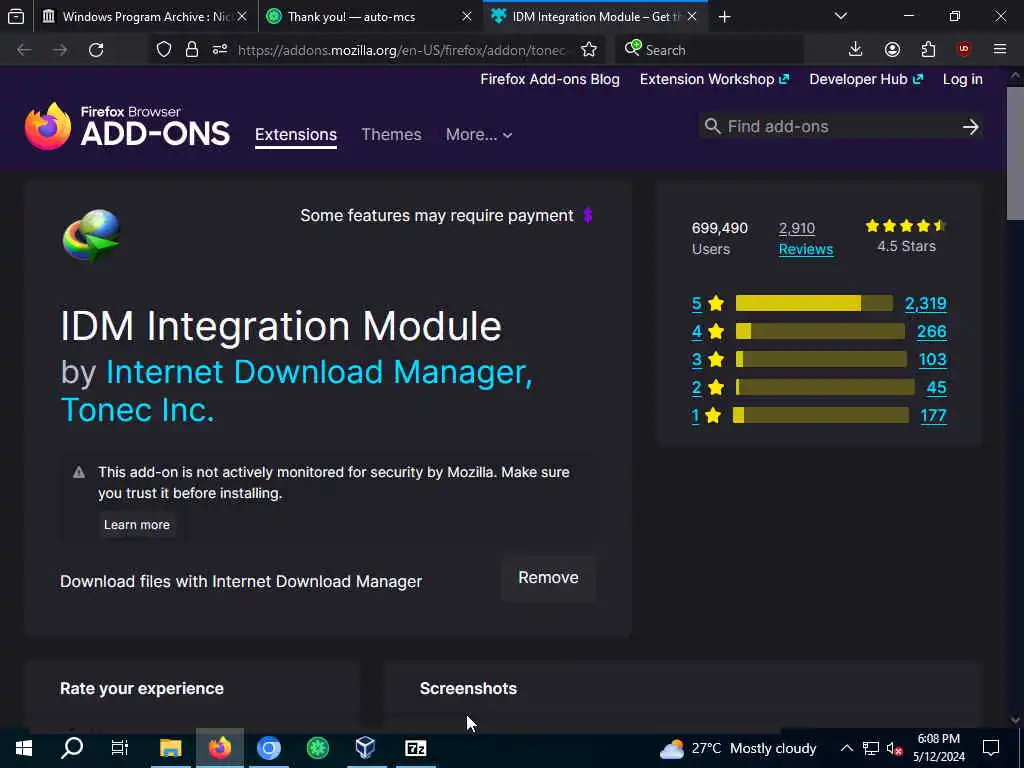
Task: Open File Explorer from taskbar
Action: point(170,748)
